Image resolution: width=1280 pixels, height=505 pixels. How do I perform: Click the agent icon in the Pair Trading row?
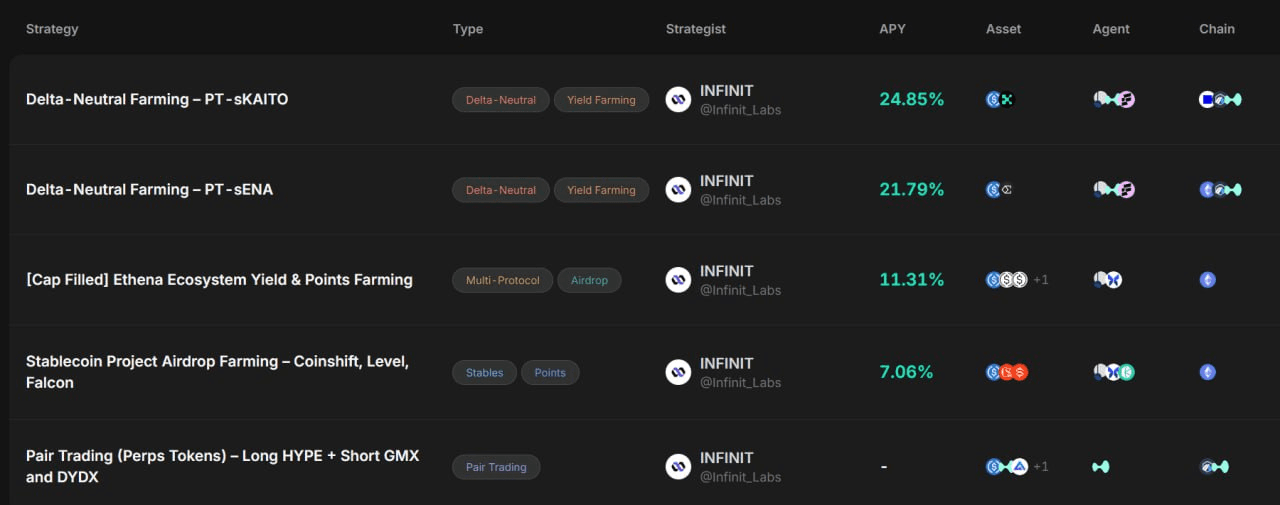pos(1101,466)
